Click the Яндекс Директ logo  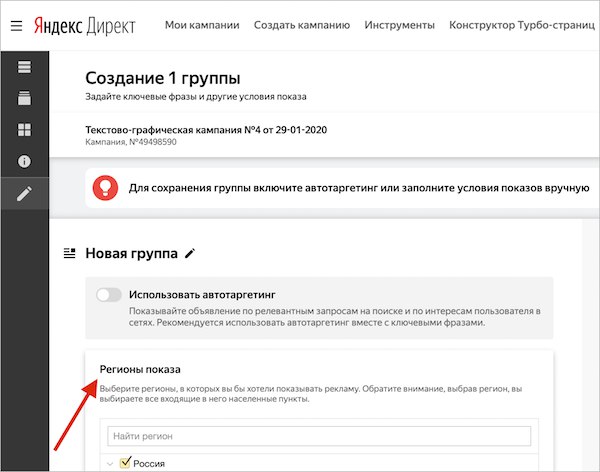85,26
